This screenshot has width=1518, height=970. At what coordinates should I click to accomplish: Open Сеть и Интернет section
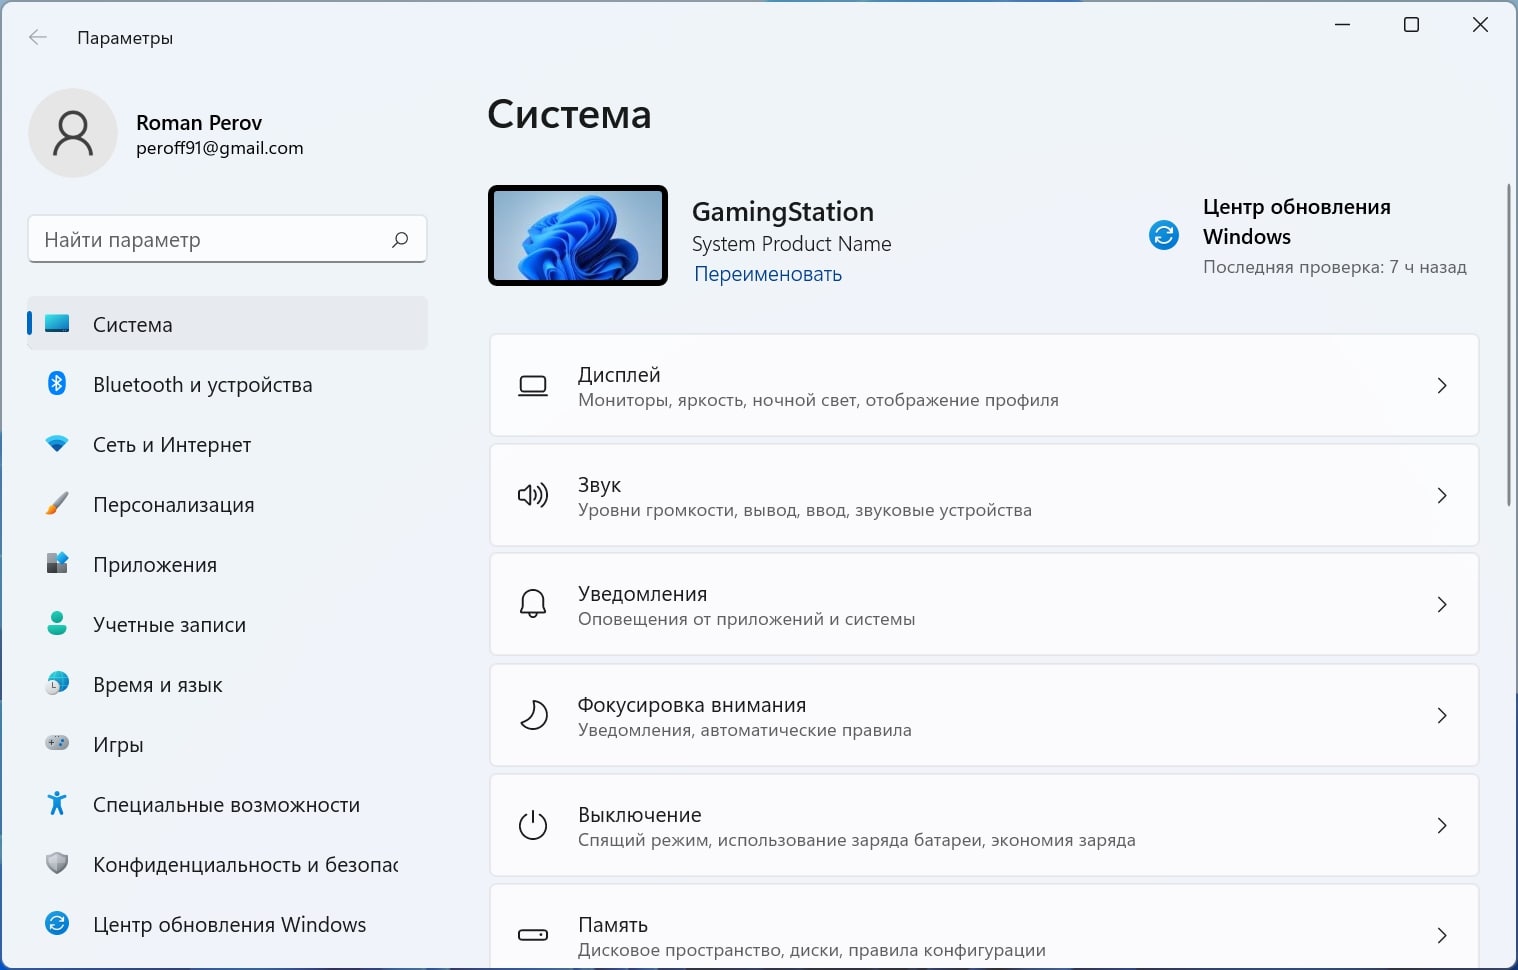click(228, 444)
